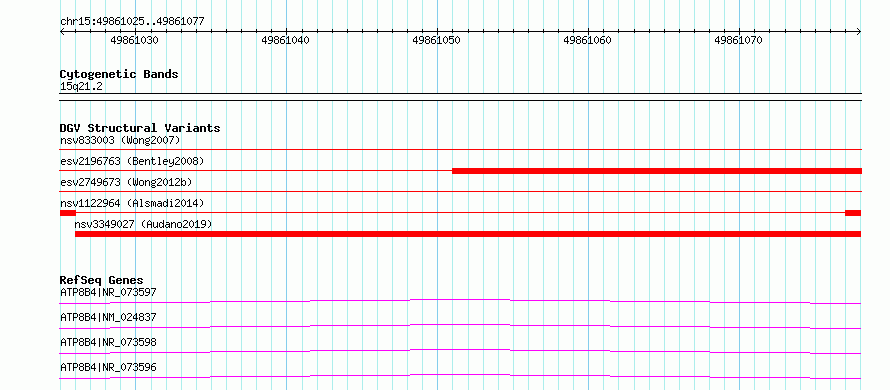This screenshot has width=890, height=390.
Task: Click the right red block of nsv1122964
Action: point(853,213)
